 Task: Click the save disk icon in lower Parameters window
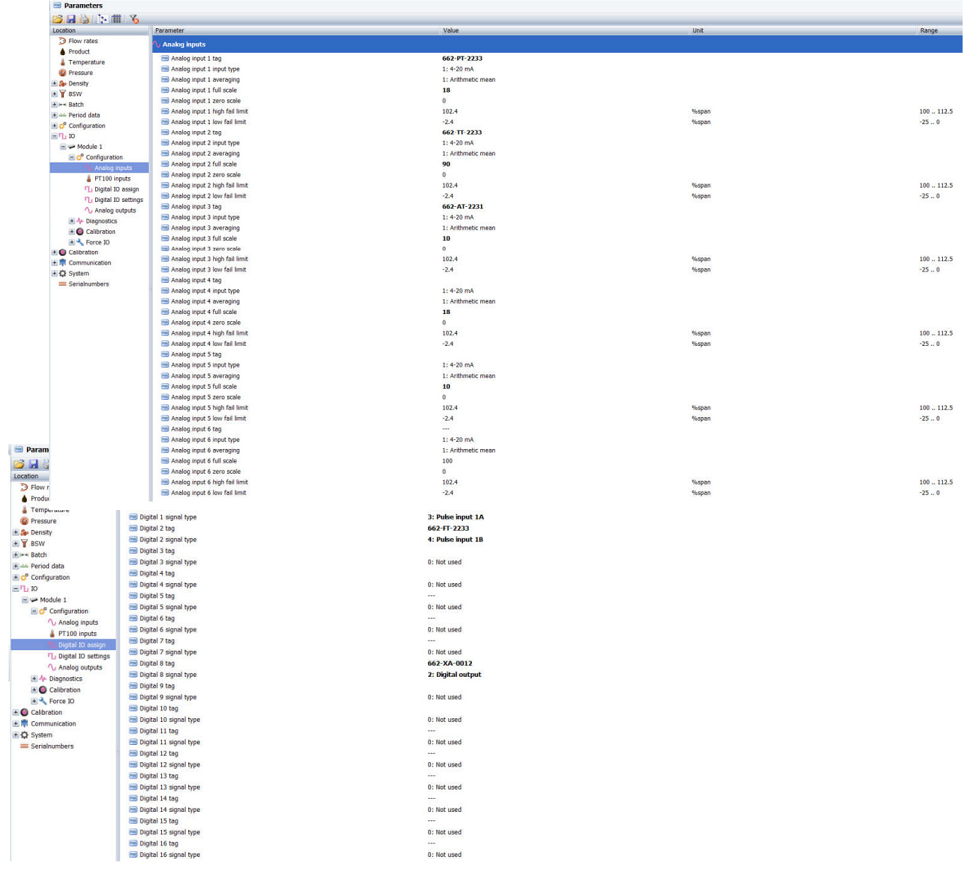pos(33,464)
